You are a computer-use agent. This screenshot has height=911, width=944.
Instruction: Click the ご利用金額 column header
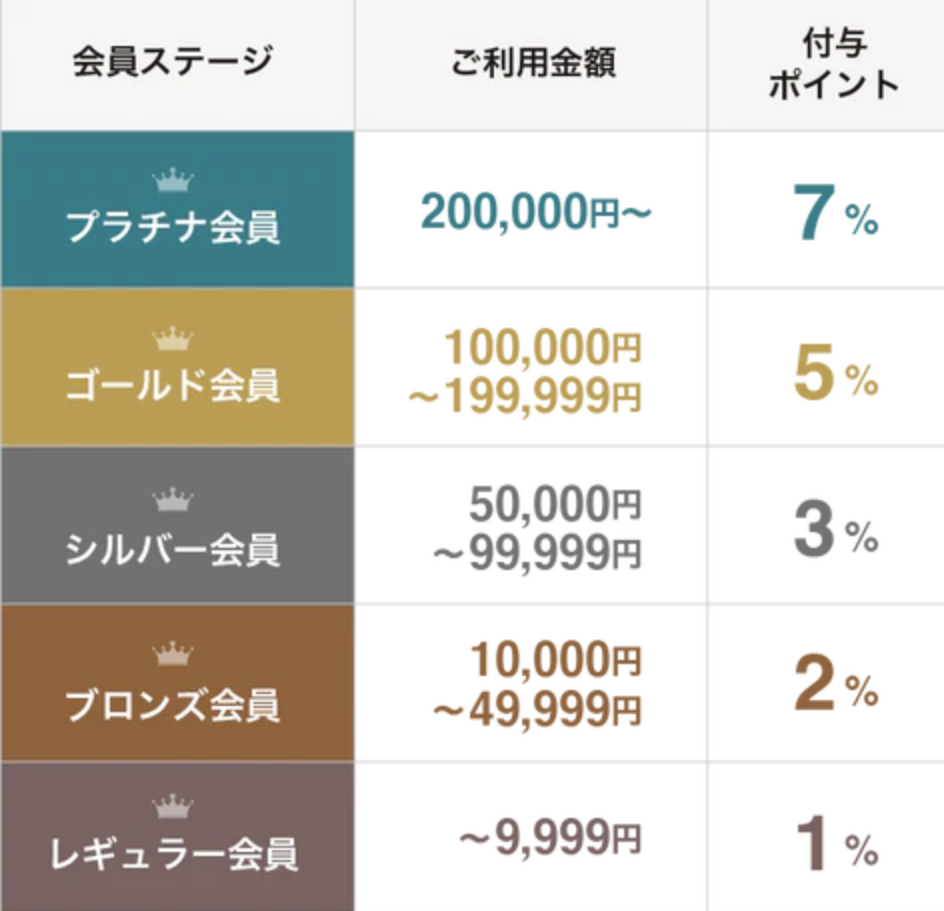pos(533,62)
